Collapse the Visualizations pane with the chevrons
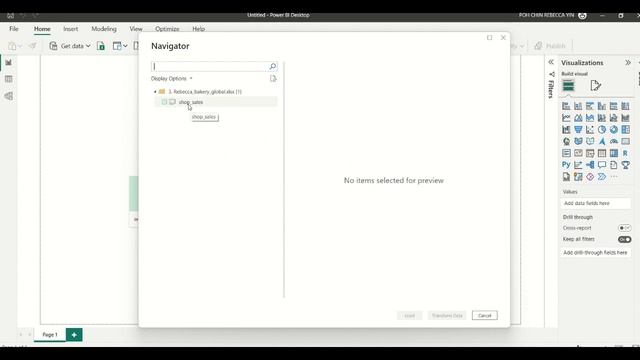This screenshot has height=360, width=640. 628,63
